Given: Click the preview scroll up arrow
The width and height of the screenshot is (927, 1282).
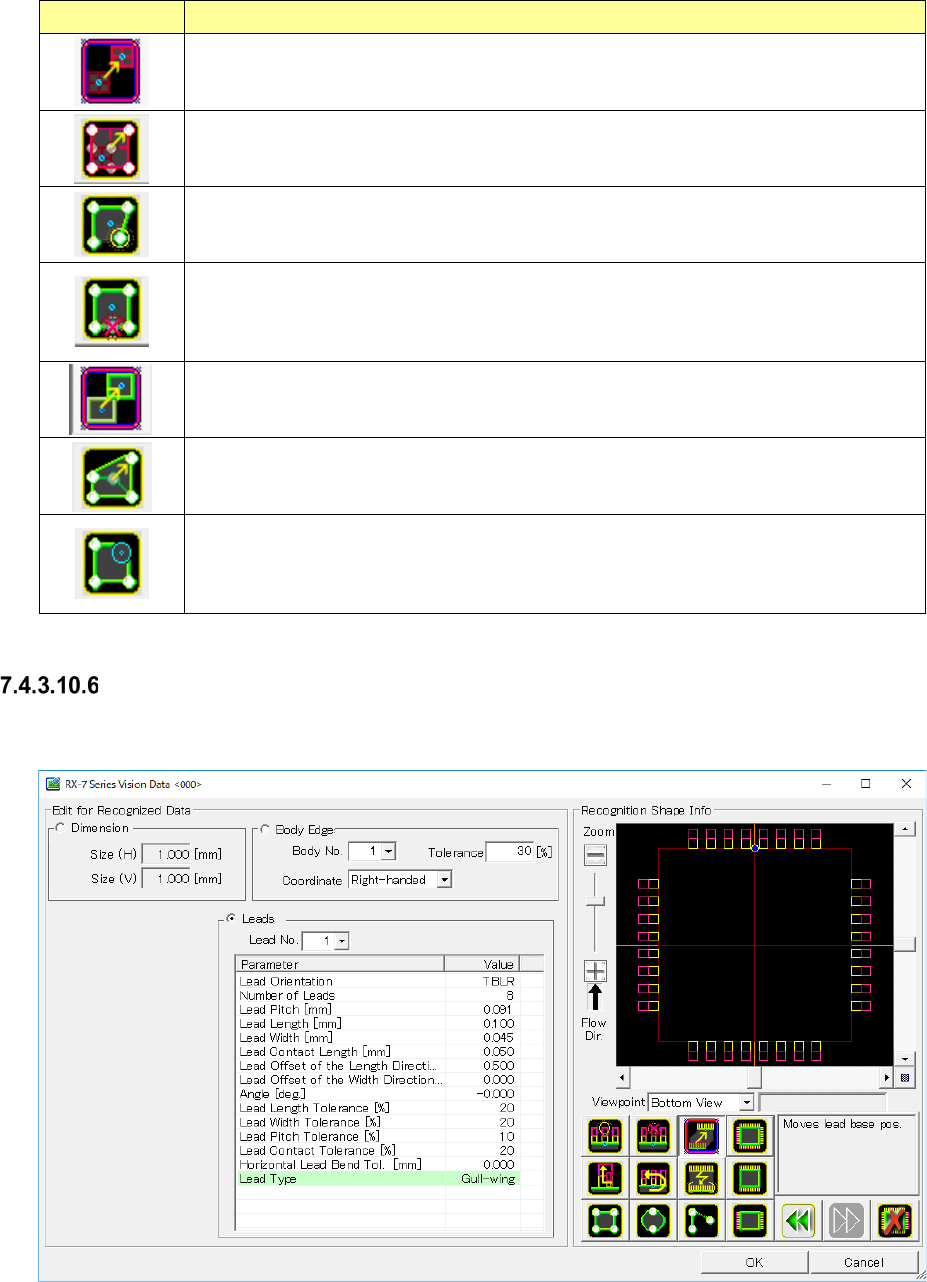Looking at the screenshot, I should coord(904,830).
